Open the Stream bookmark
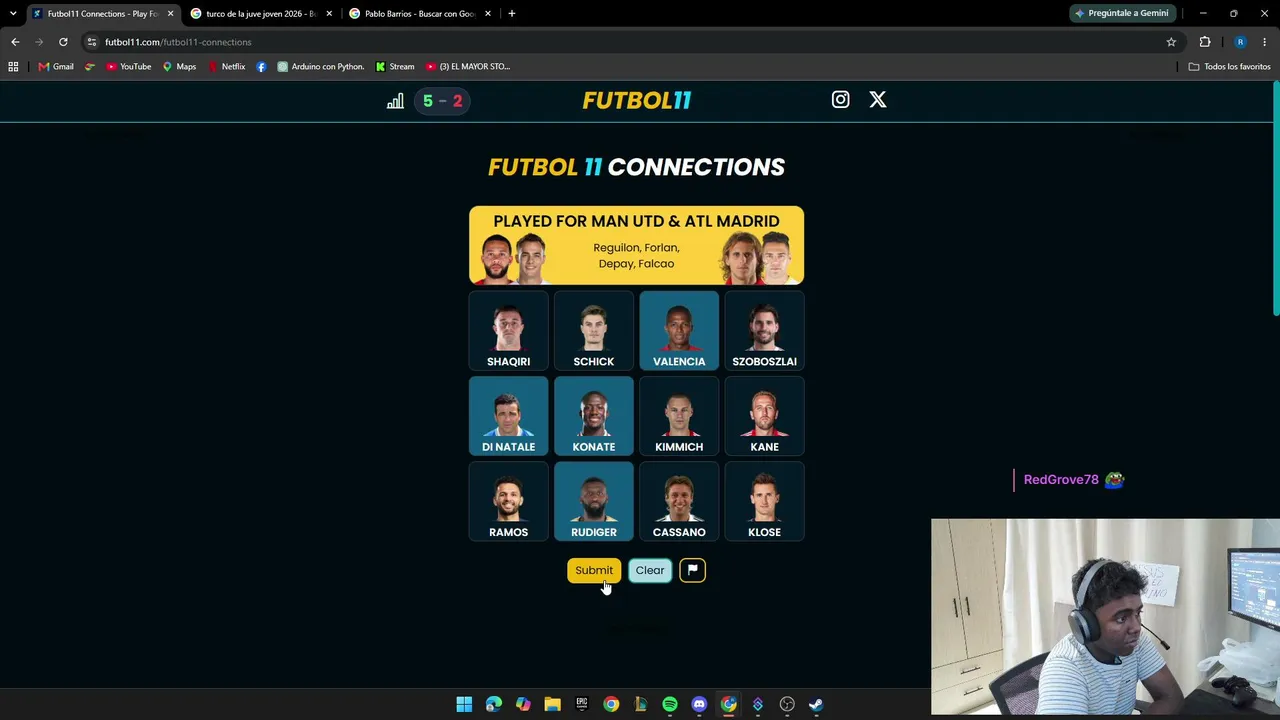 click(395, 67)
